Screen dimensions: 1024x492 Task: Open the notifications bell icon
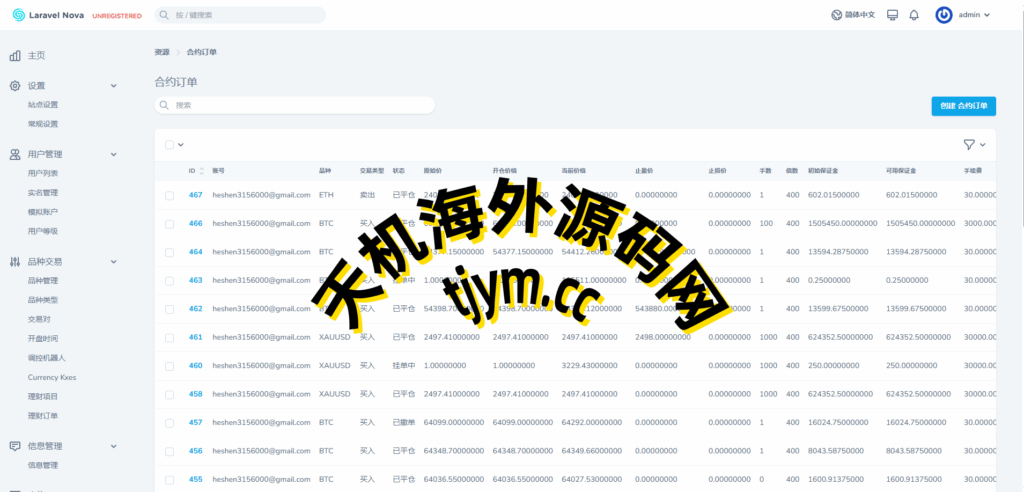click(x=913, y=15)
